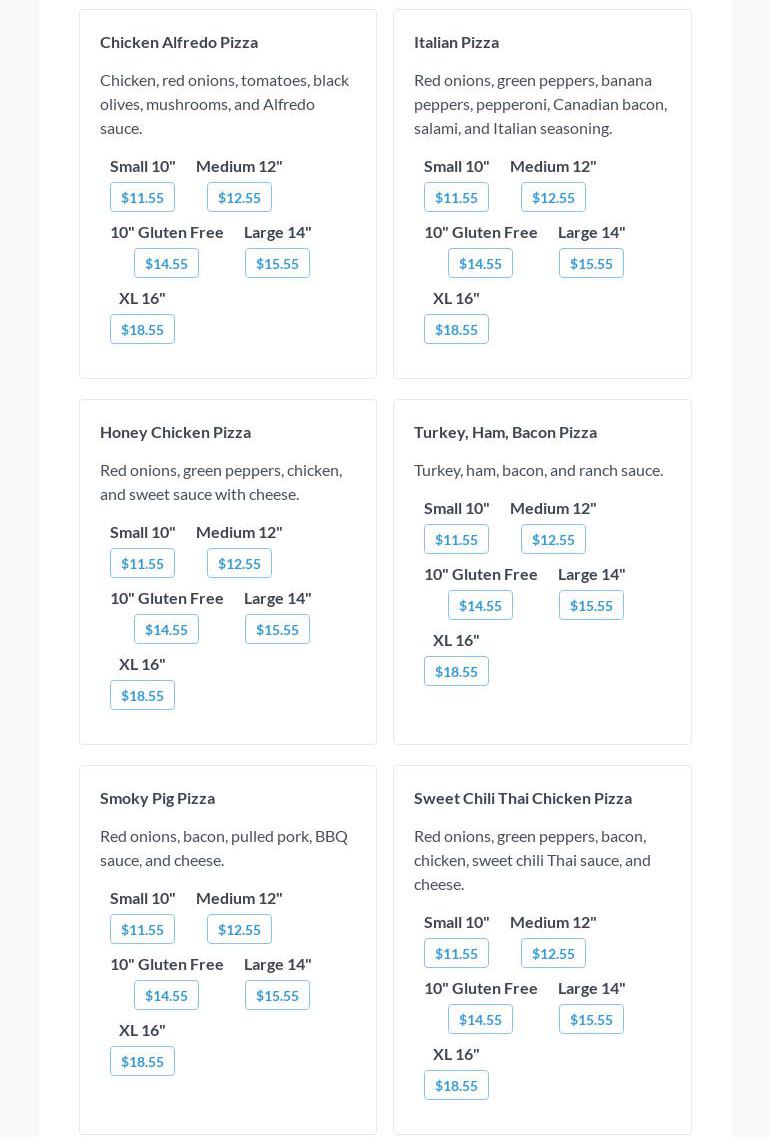
Task: Select Chicken Alfredo Small 10" $11.55 price
Action: [142, 197]
